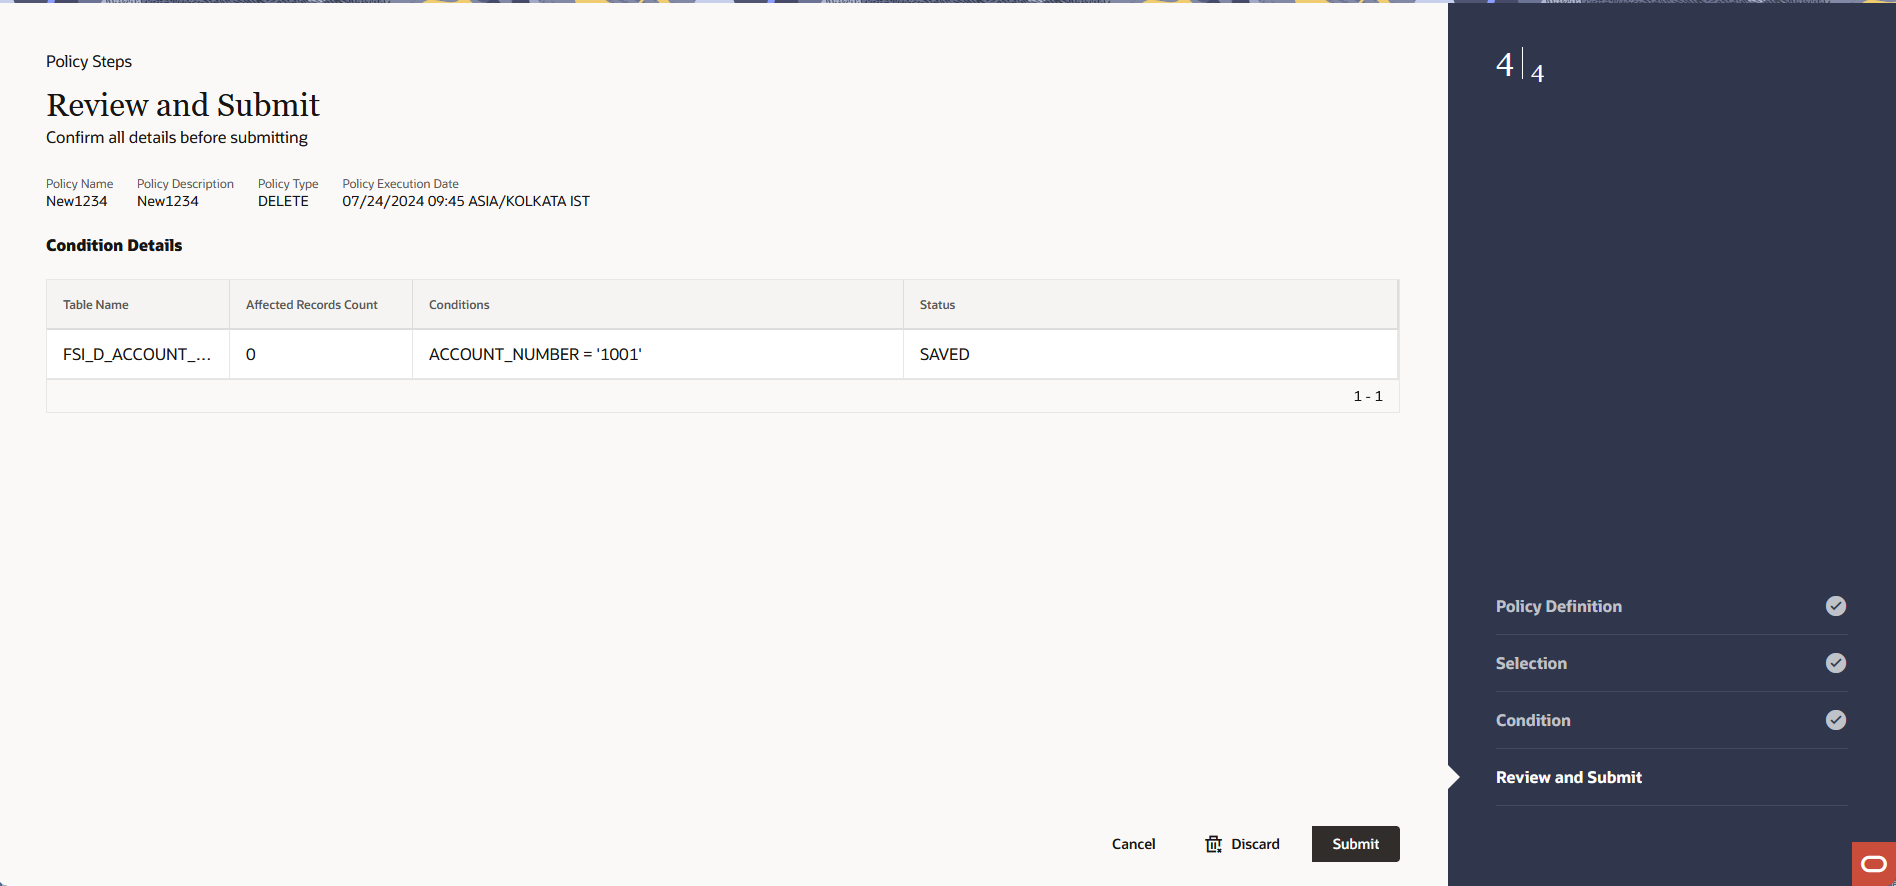Image resolution: width=1896 pixels, height=886 pixels.
Task: Select the Review and Submit step
Action: click(x=1568, y=777)
